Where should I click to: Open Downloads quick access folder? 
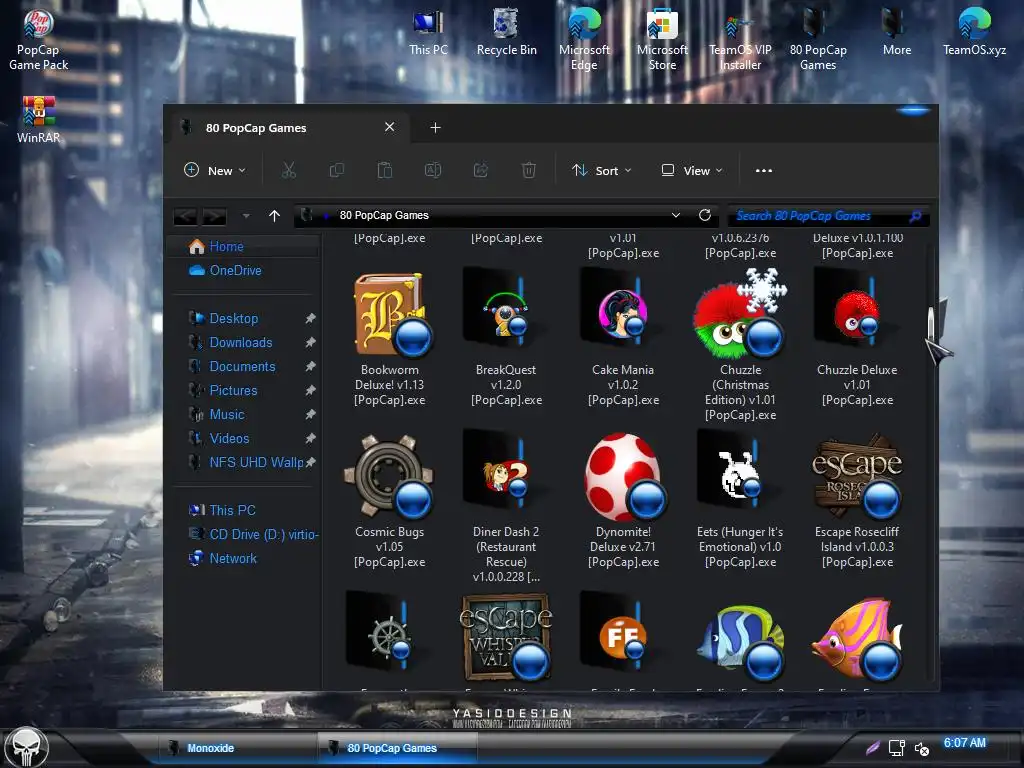click(x=240, y=342)
